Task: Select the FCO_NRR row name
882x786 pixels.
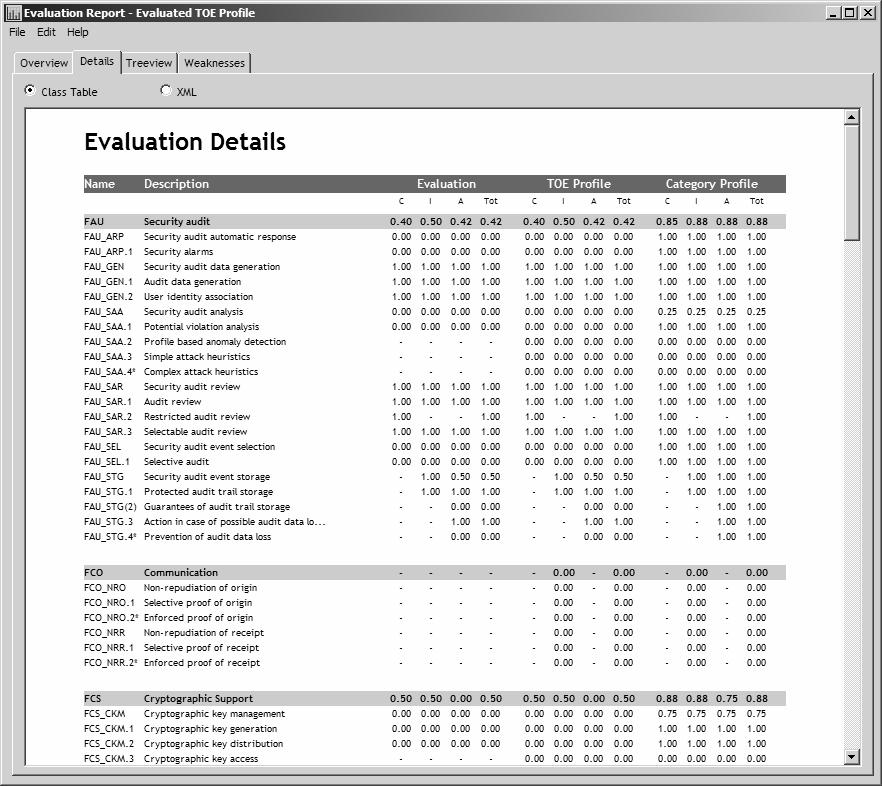Action: coord(105,633)
